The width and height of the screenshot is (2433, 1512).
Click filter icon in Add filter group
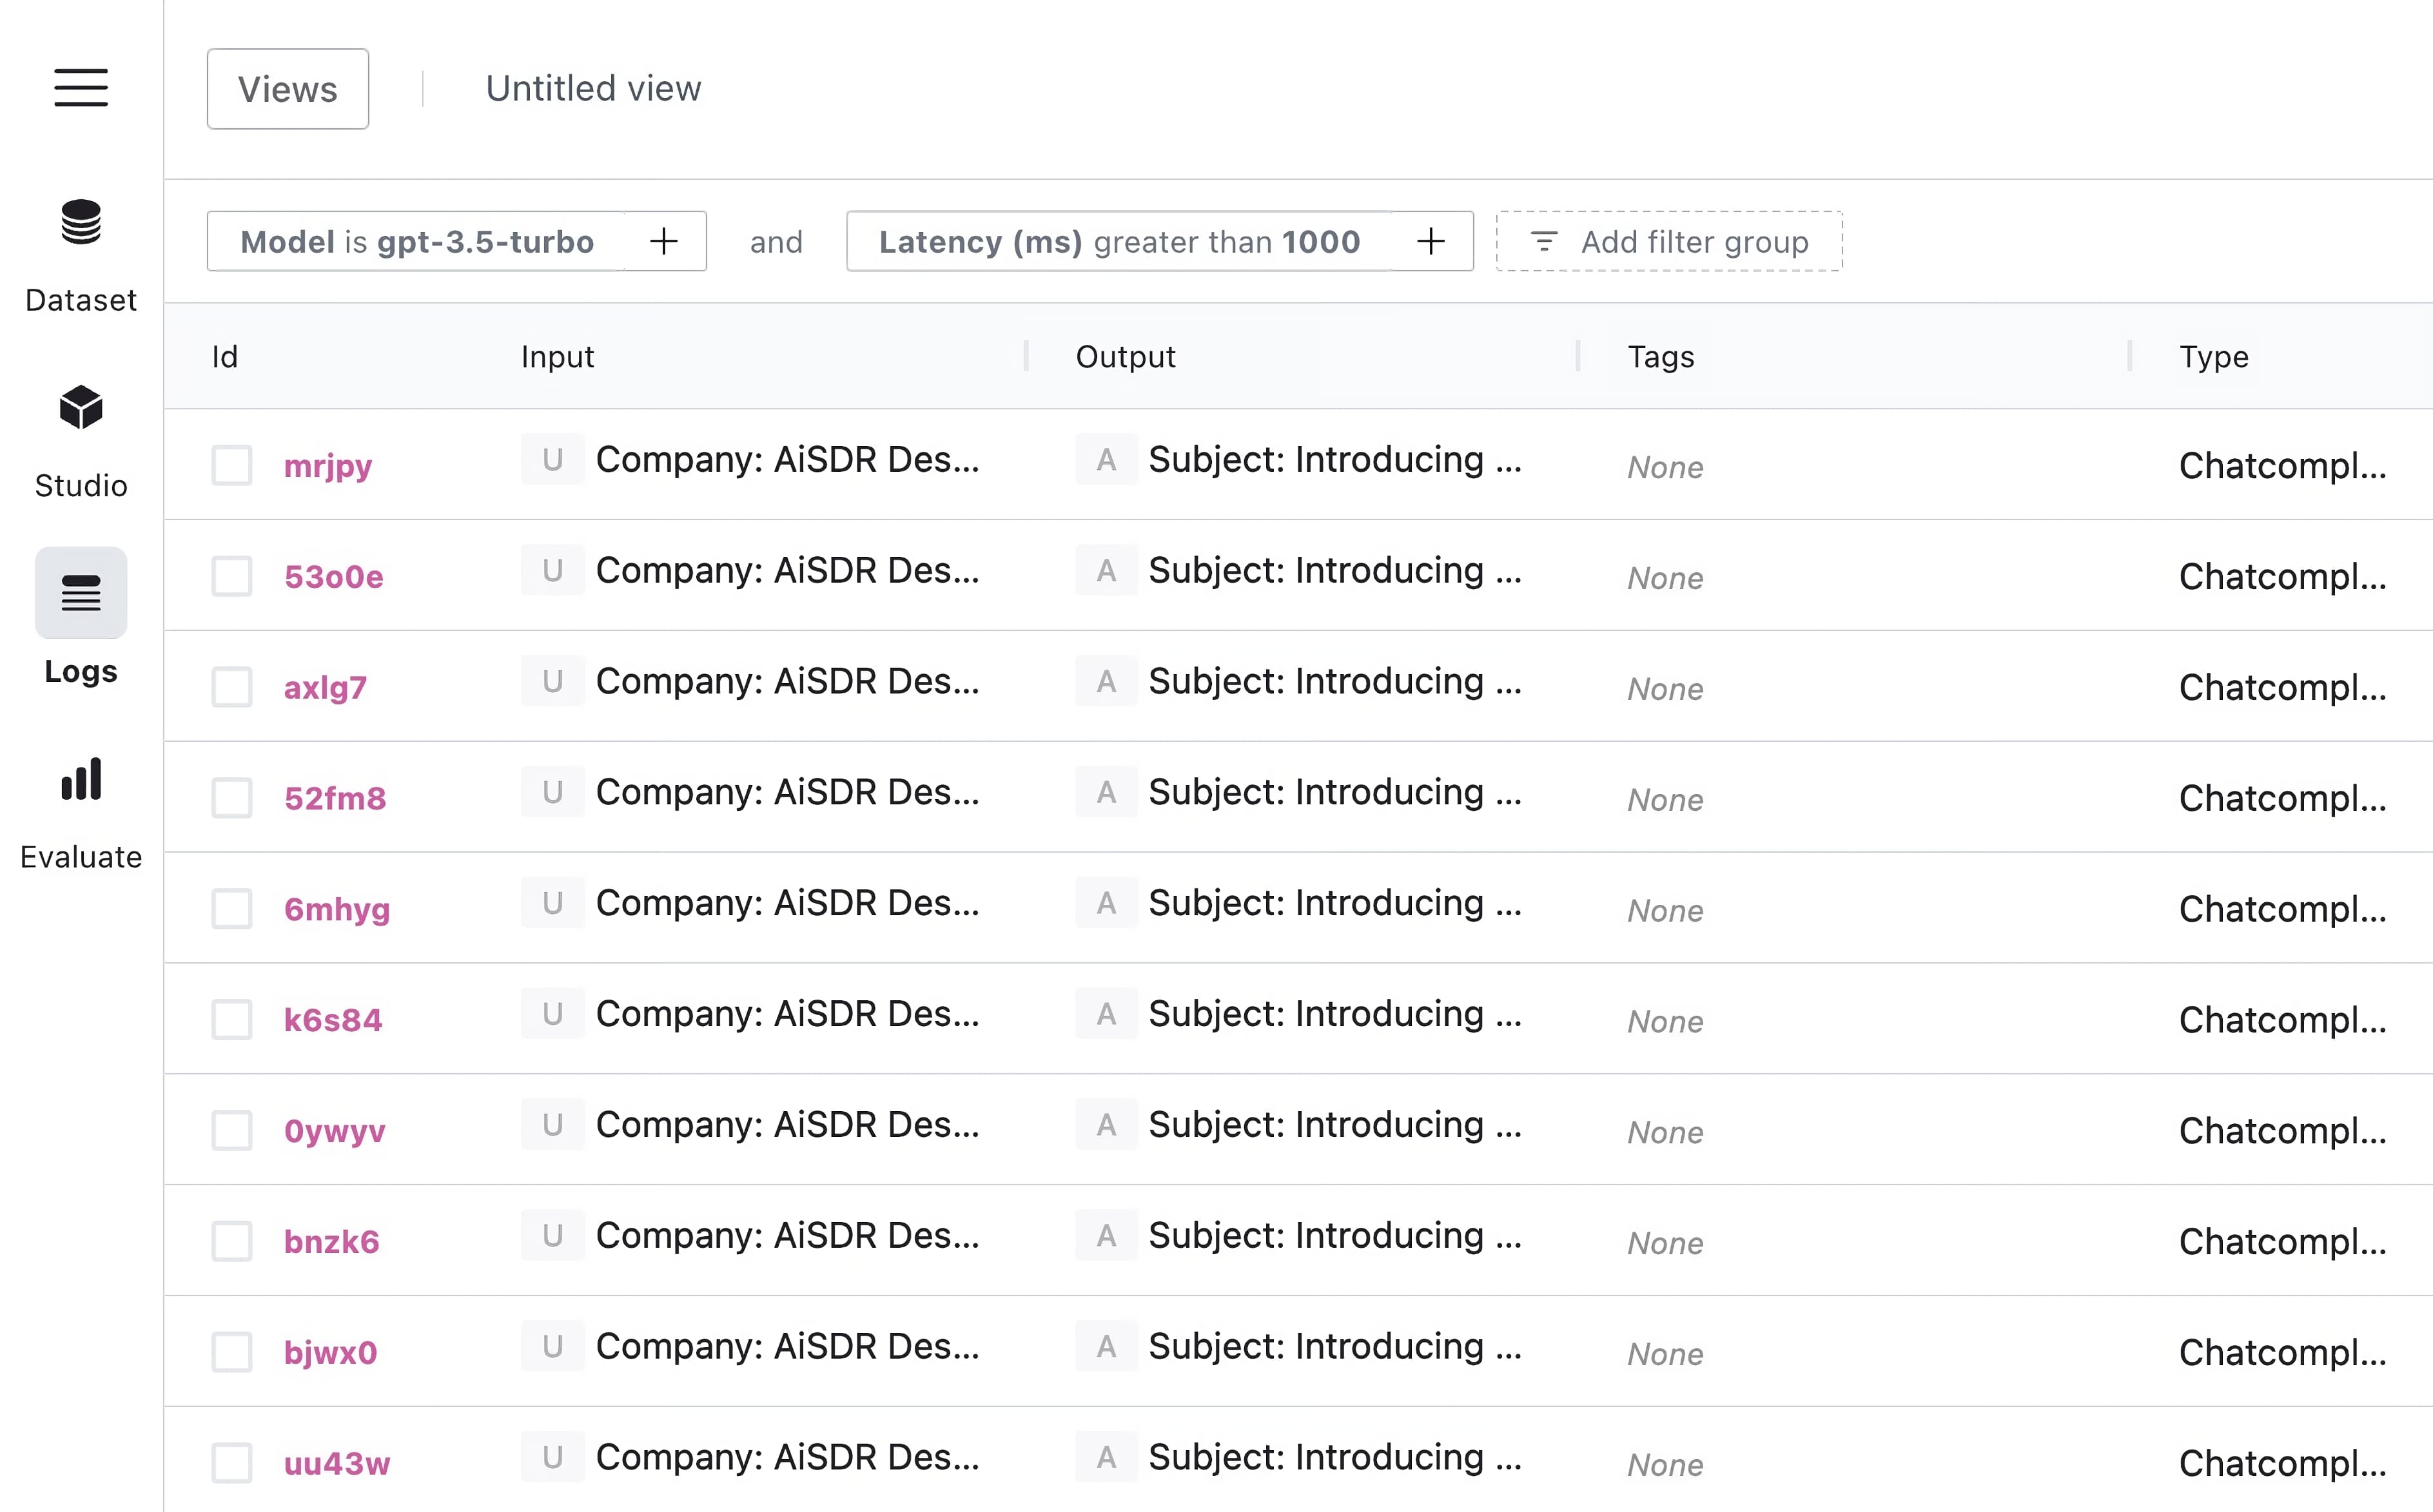coord(1544,241)
